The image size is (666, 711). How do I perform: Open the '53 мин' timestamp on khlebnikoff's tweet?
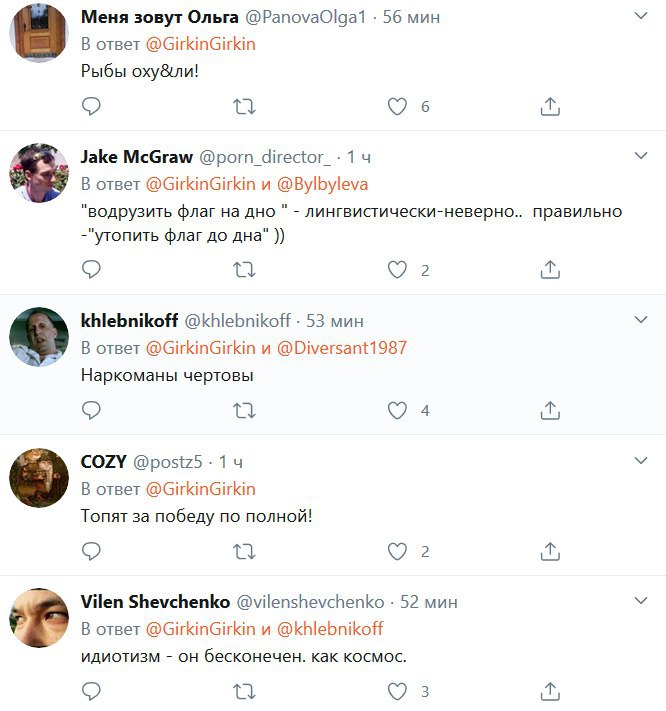[335, 320]
